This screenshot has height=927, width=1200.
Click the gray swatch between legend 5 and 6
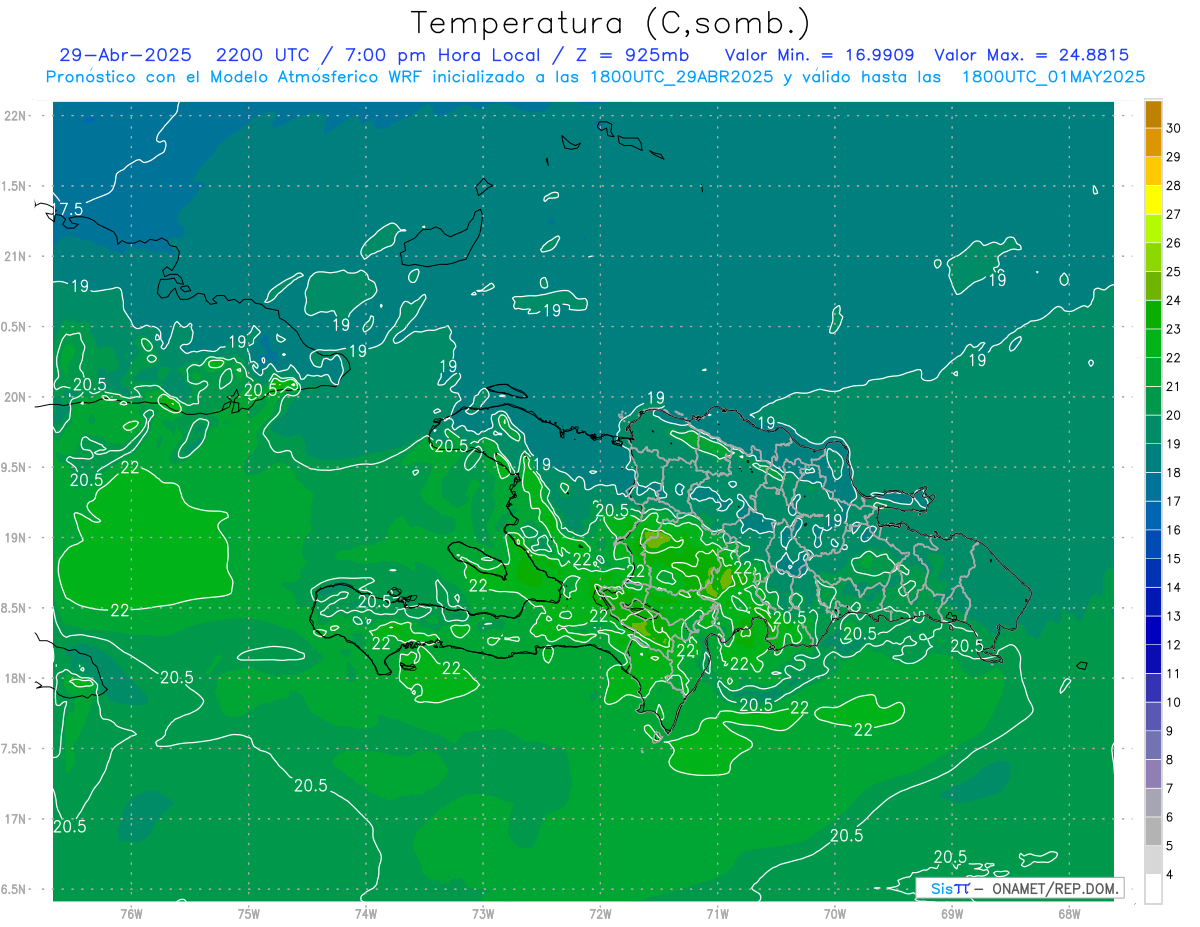[x=1153, y=831]
